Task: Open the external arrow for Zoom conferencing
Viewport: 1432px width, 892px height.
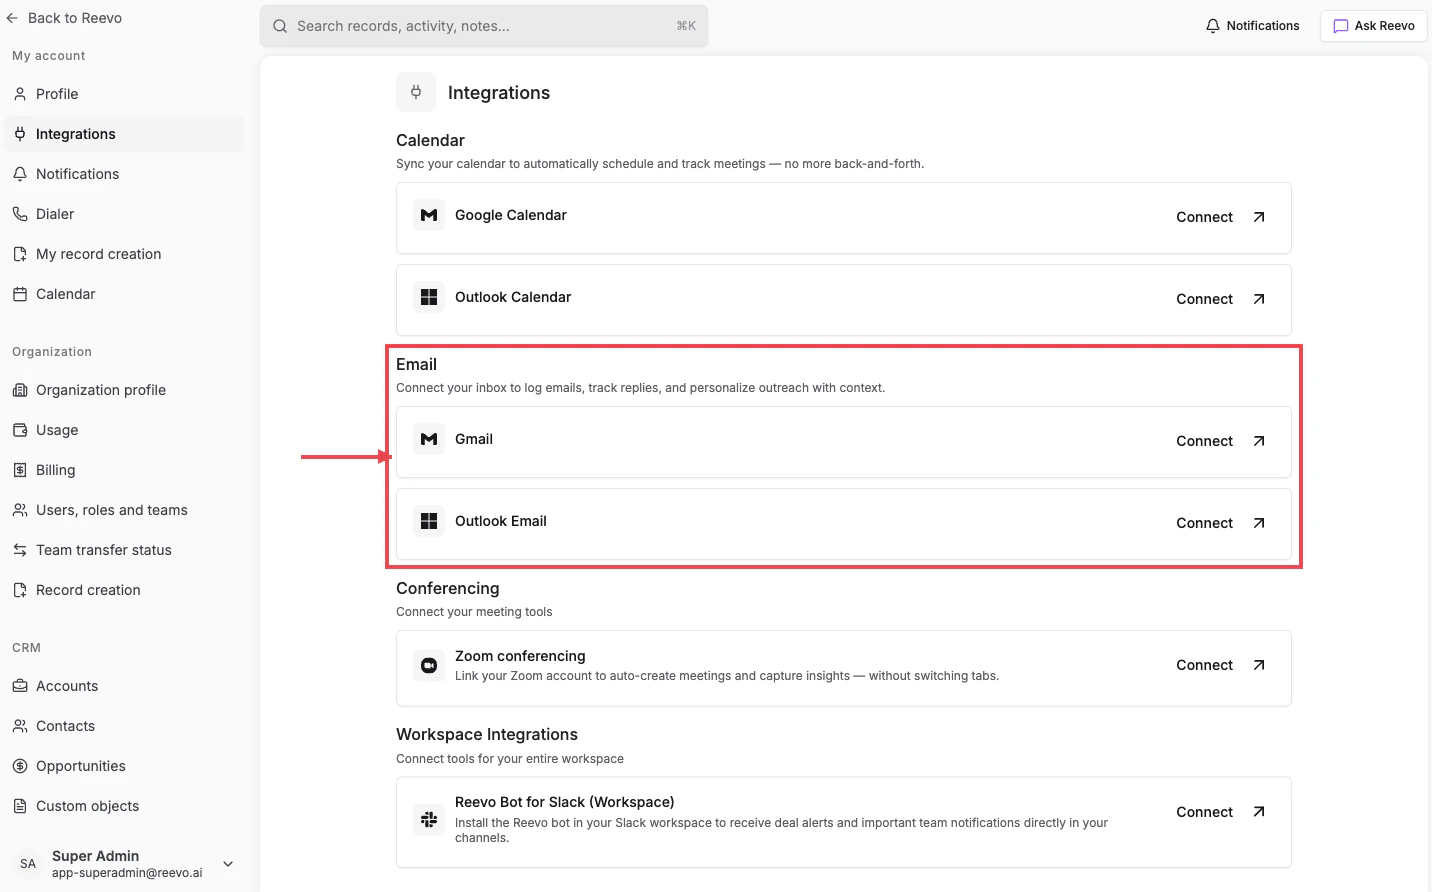Action: (x=1259, y=665)
